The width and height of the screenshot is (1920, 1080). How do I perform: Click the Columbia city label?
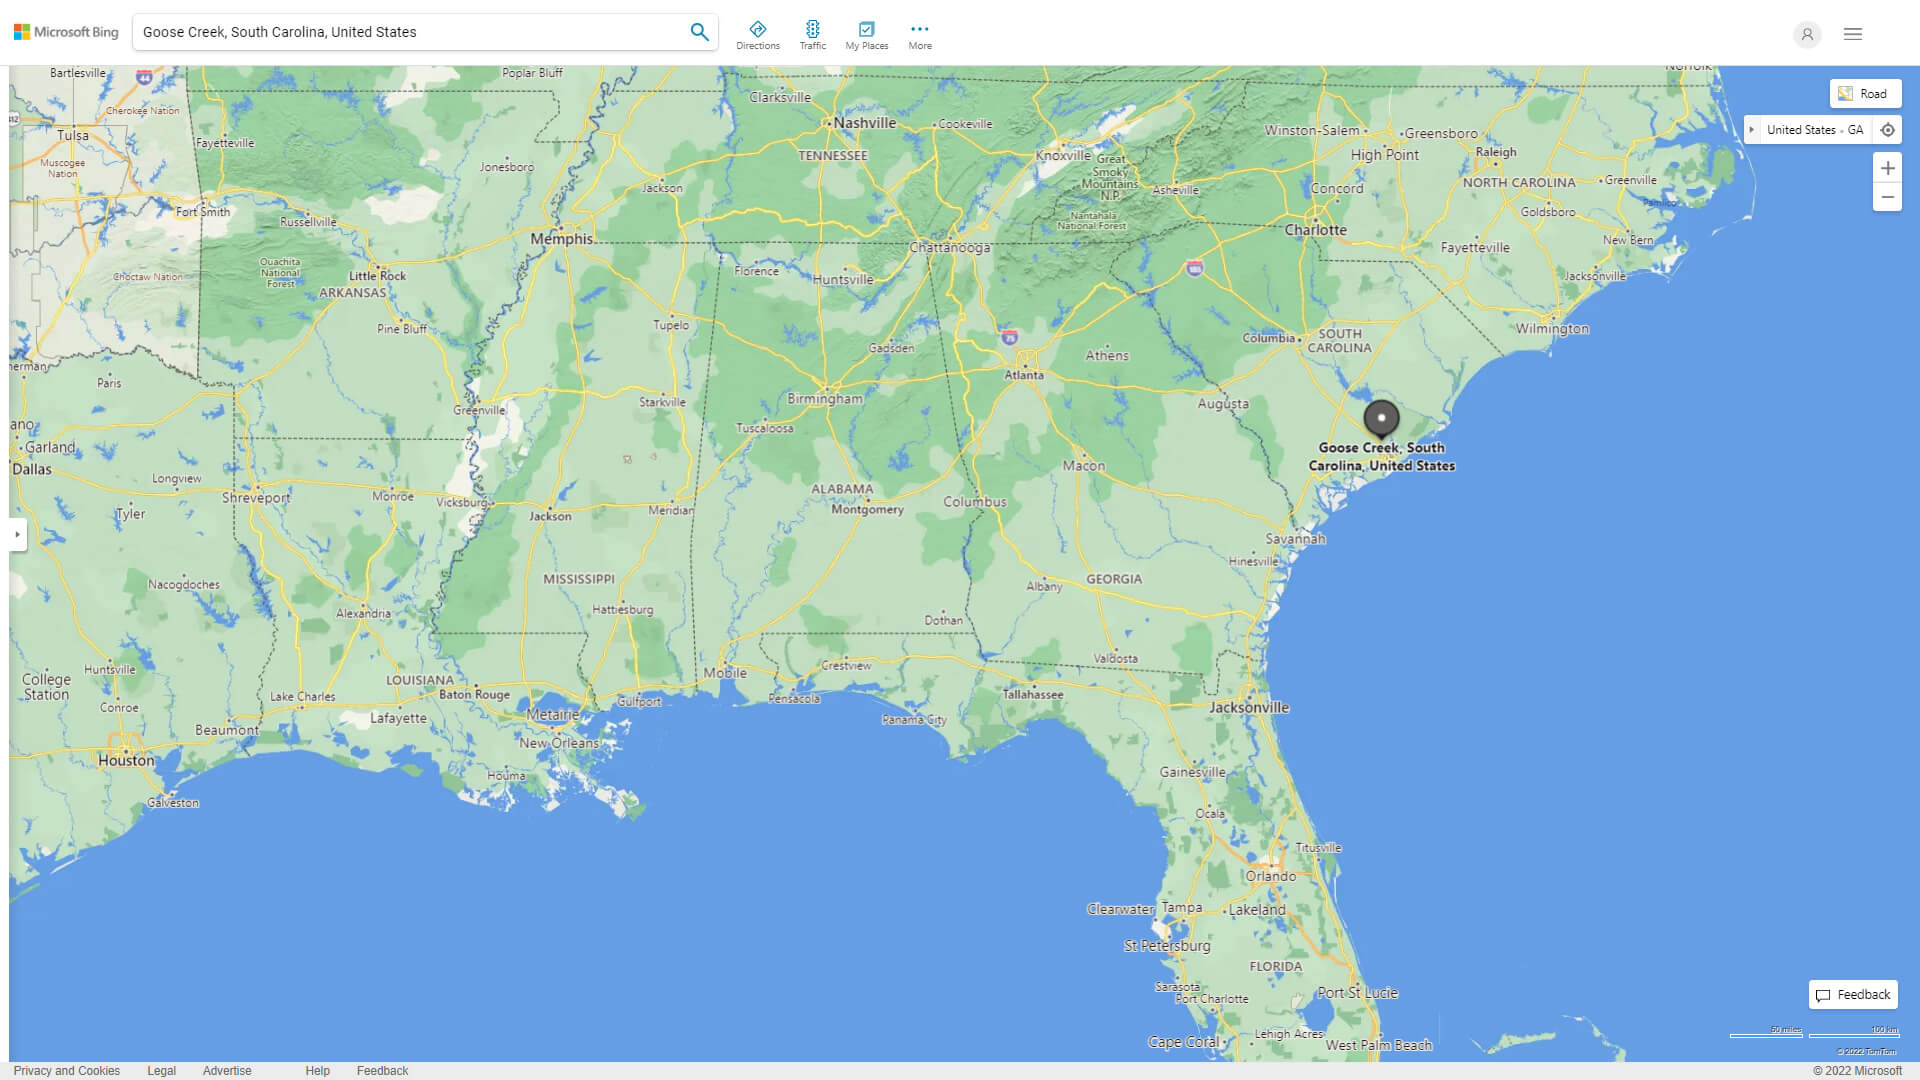coord(1268,338)
